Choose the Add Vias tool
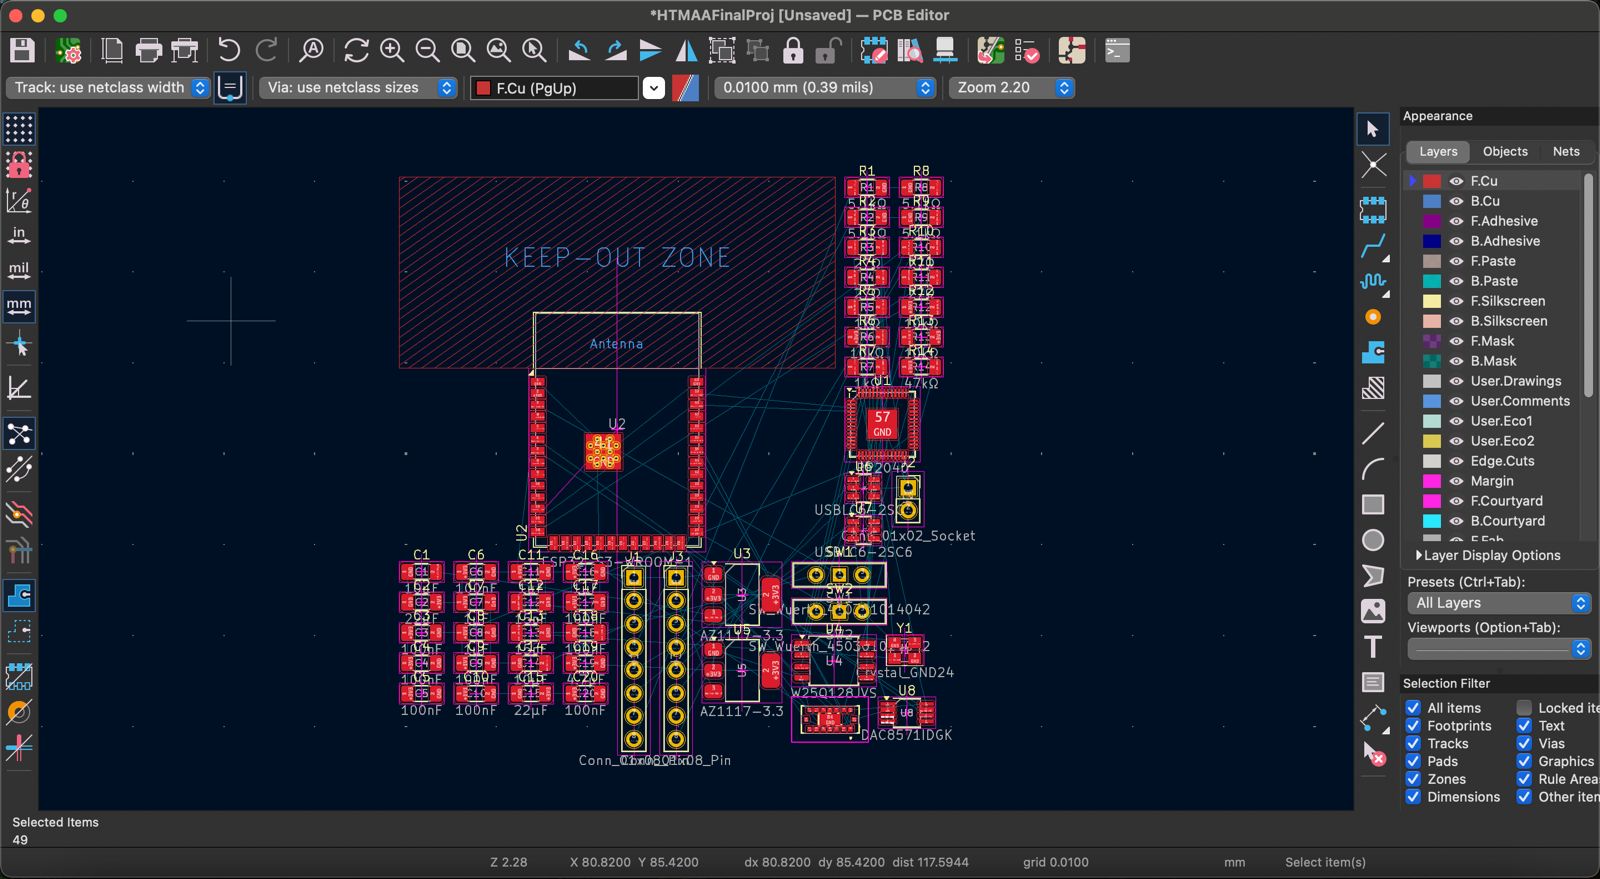Viewport: 1600px width, 879px height. (1373, 317)
